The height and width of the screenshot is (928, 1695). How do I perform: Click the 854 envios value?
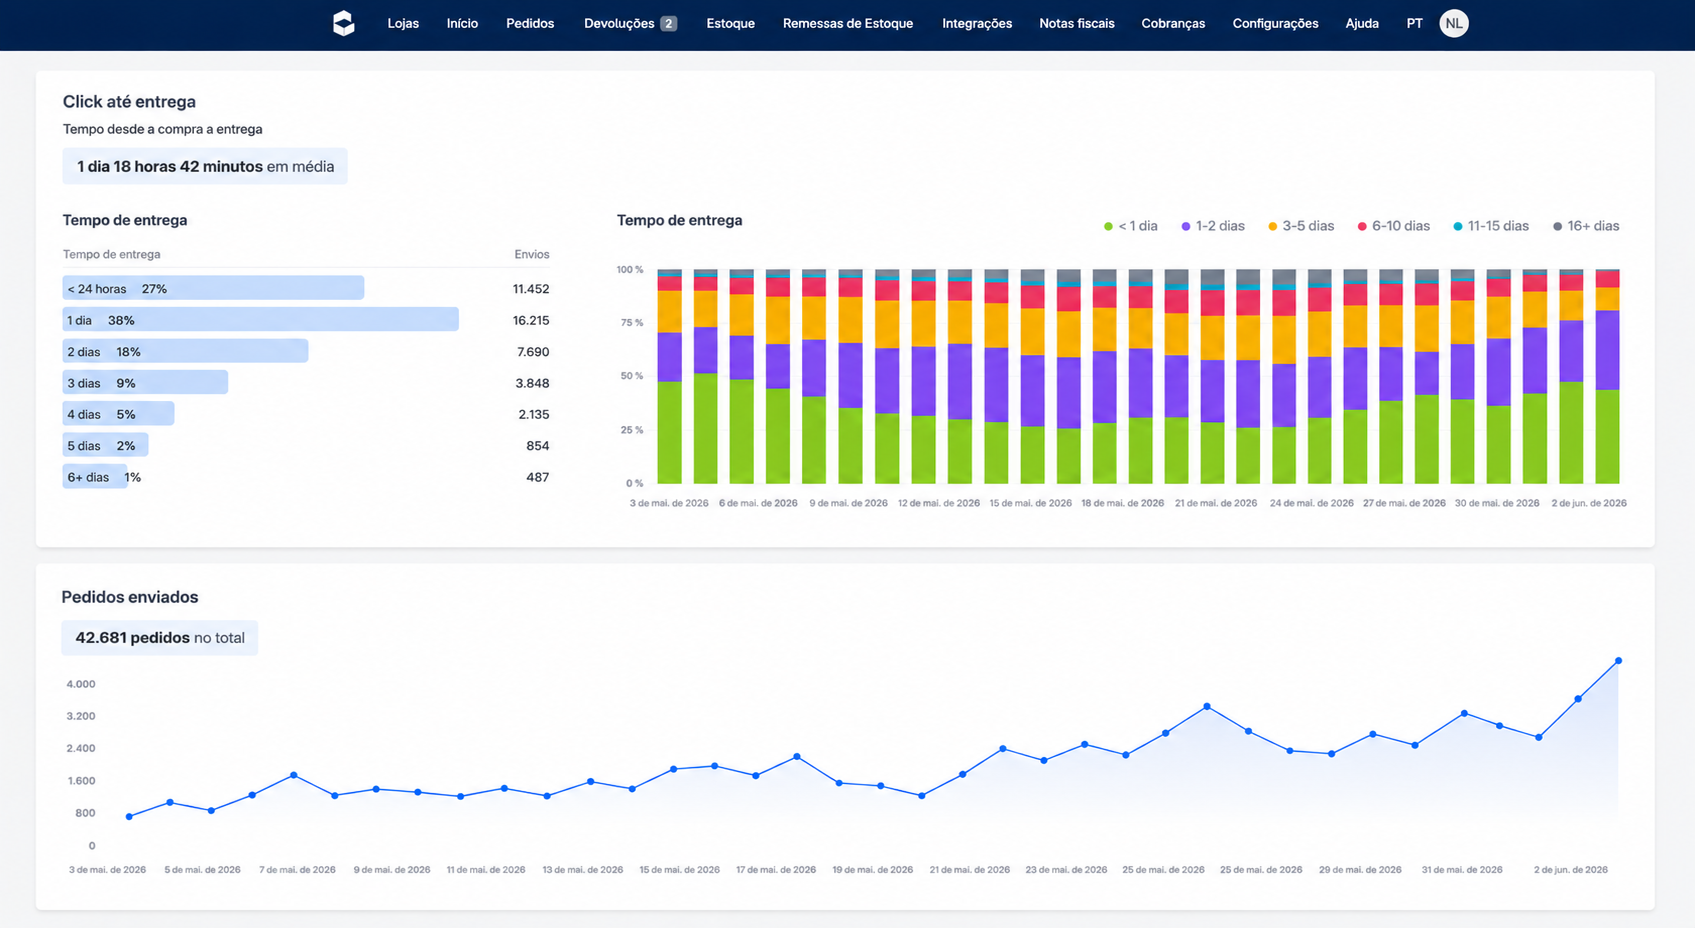tap(538, 446)
